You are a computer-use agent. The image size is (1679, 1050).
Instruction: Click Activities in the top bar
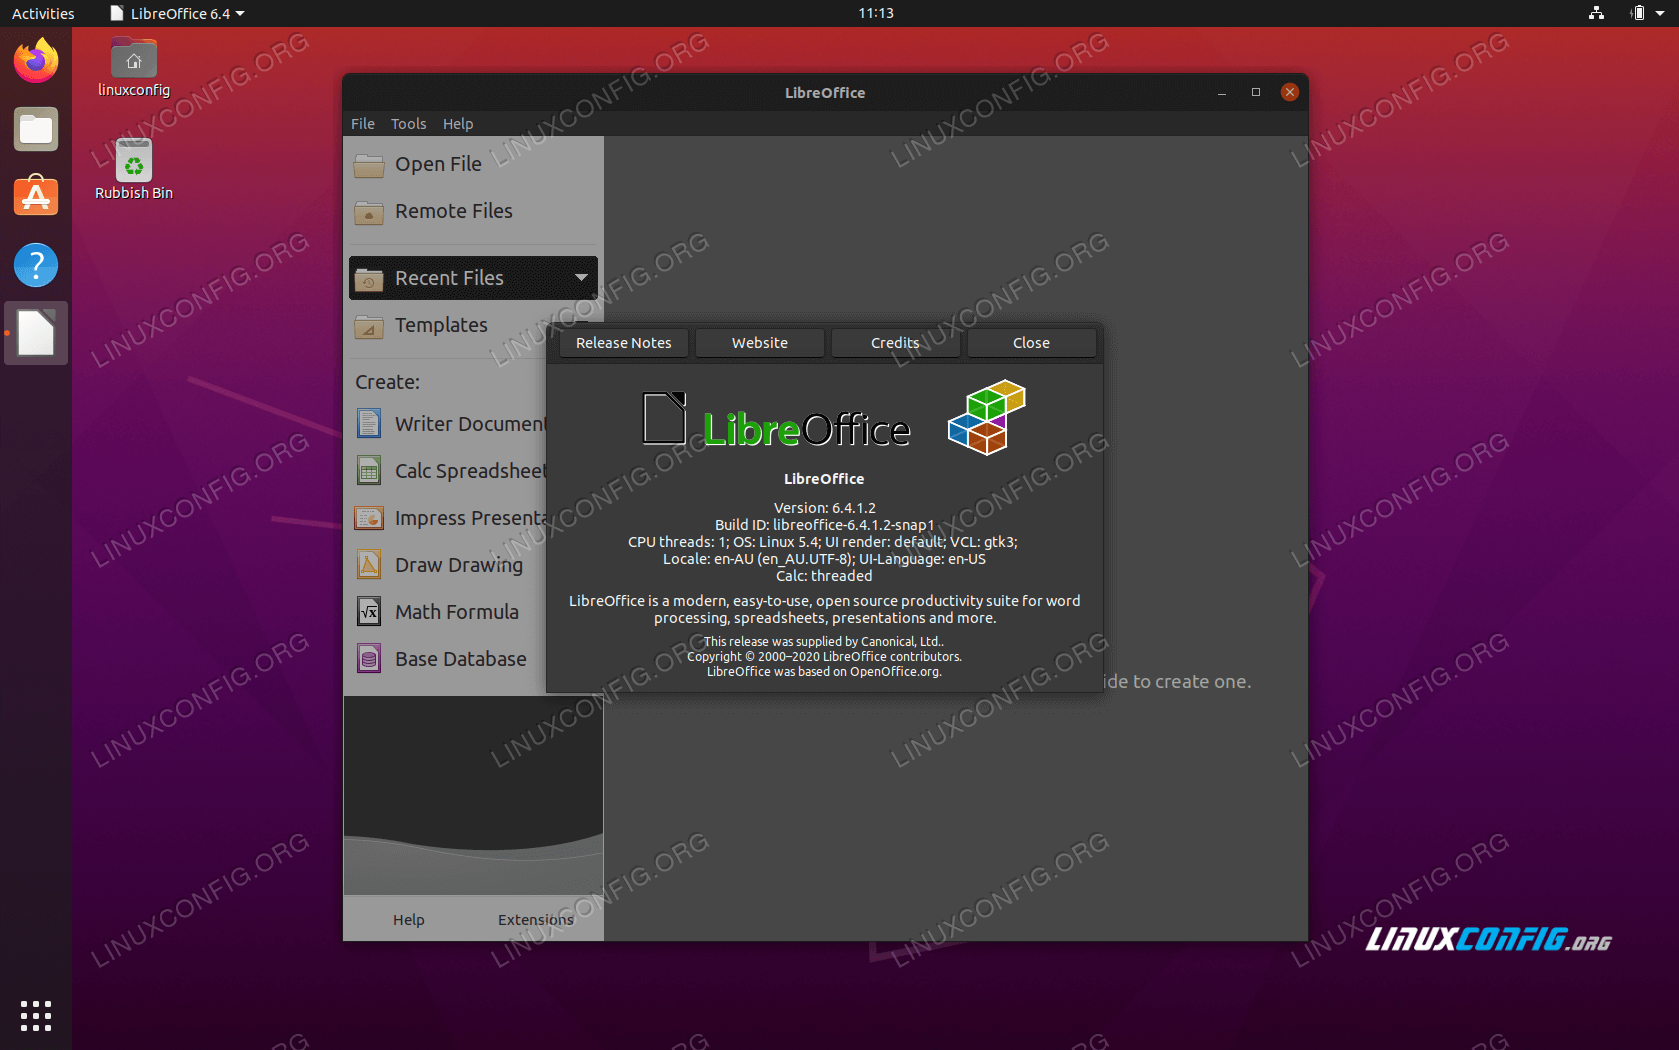(43, 13)
